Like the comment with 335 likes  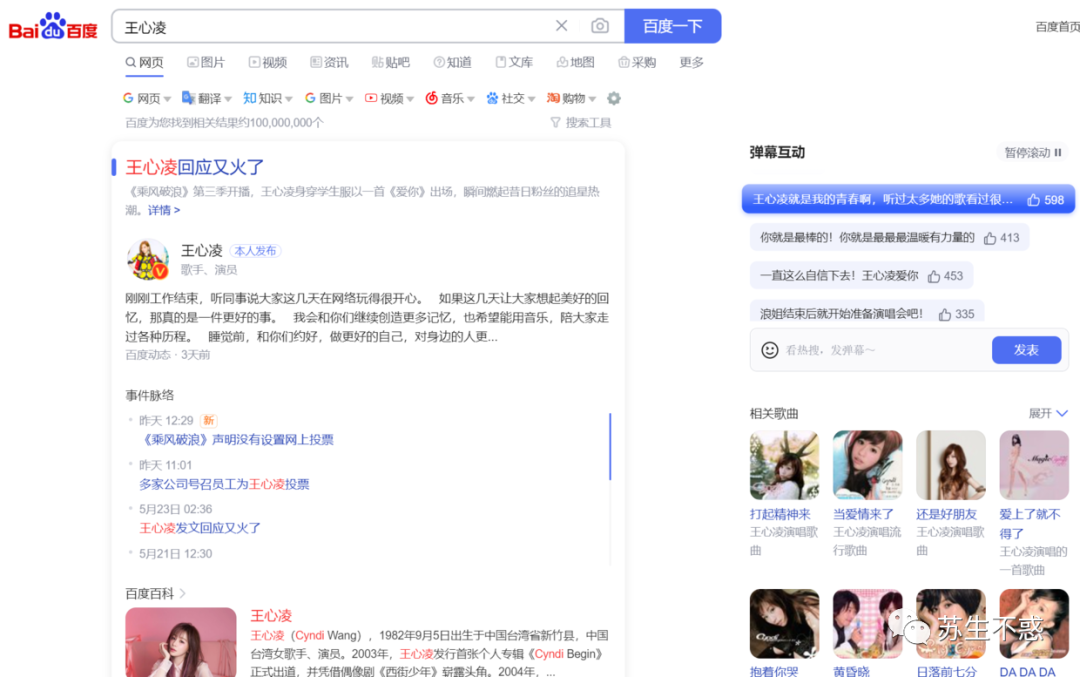(x=945, y=314)
